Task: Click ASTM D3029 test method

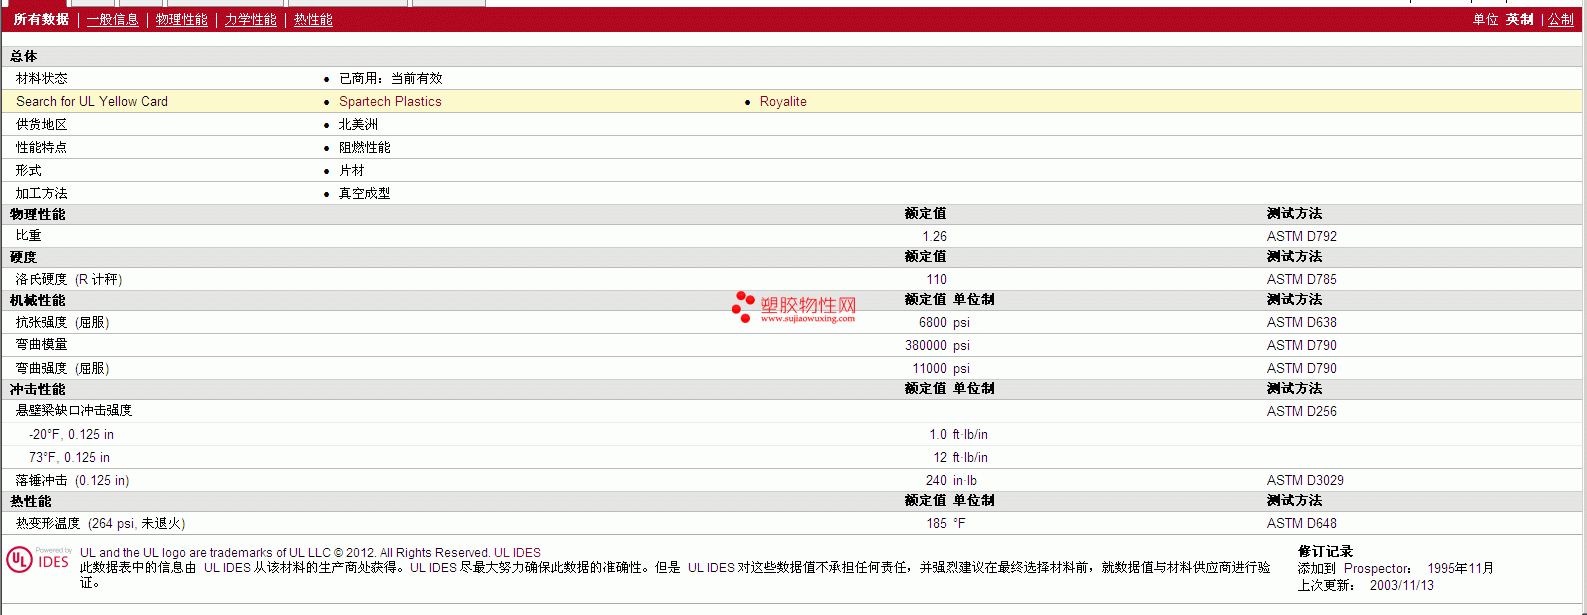Action: [x=1305, y=480]
